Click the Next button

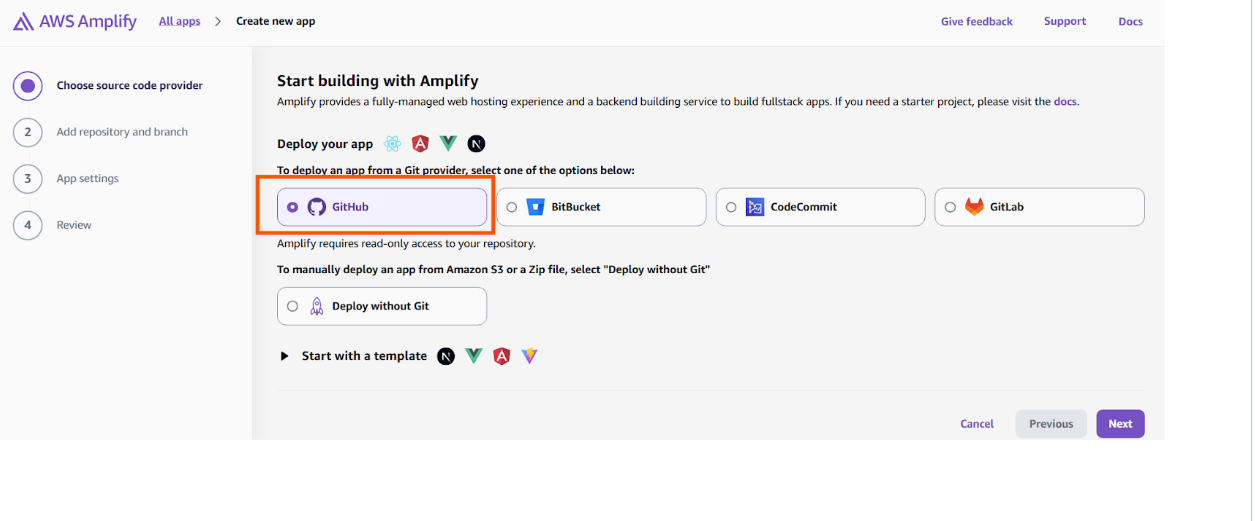[x=1120, y=424]
